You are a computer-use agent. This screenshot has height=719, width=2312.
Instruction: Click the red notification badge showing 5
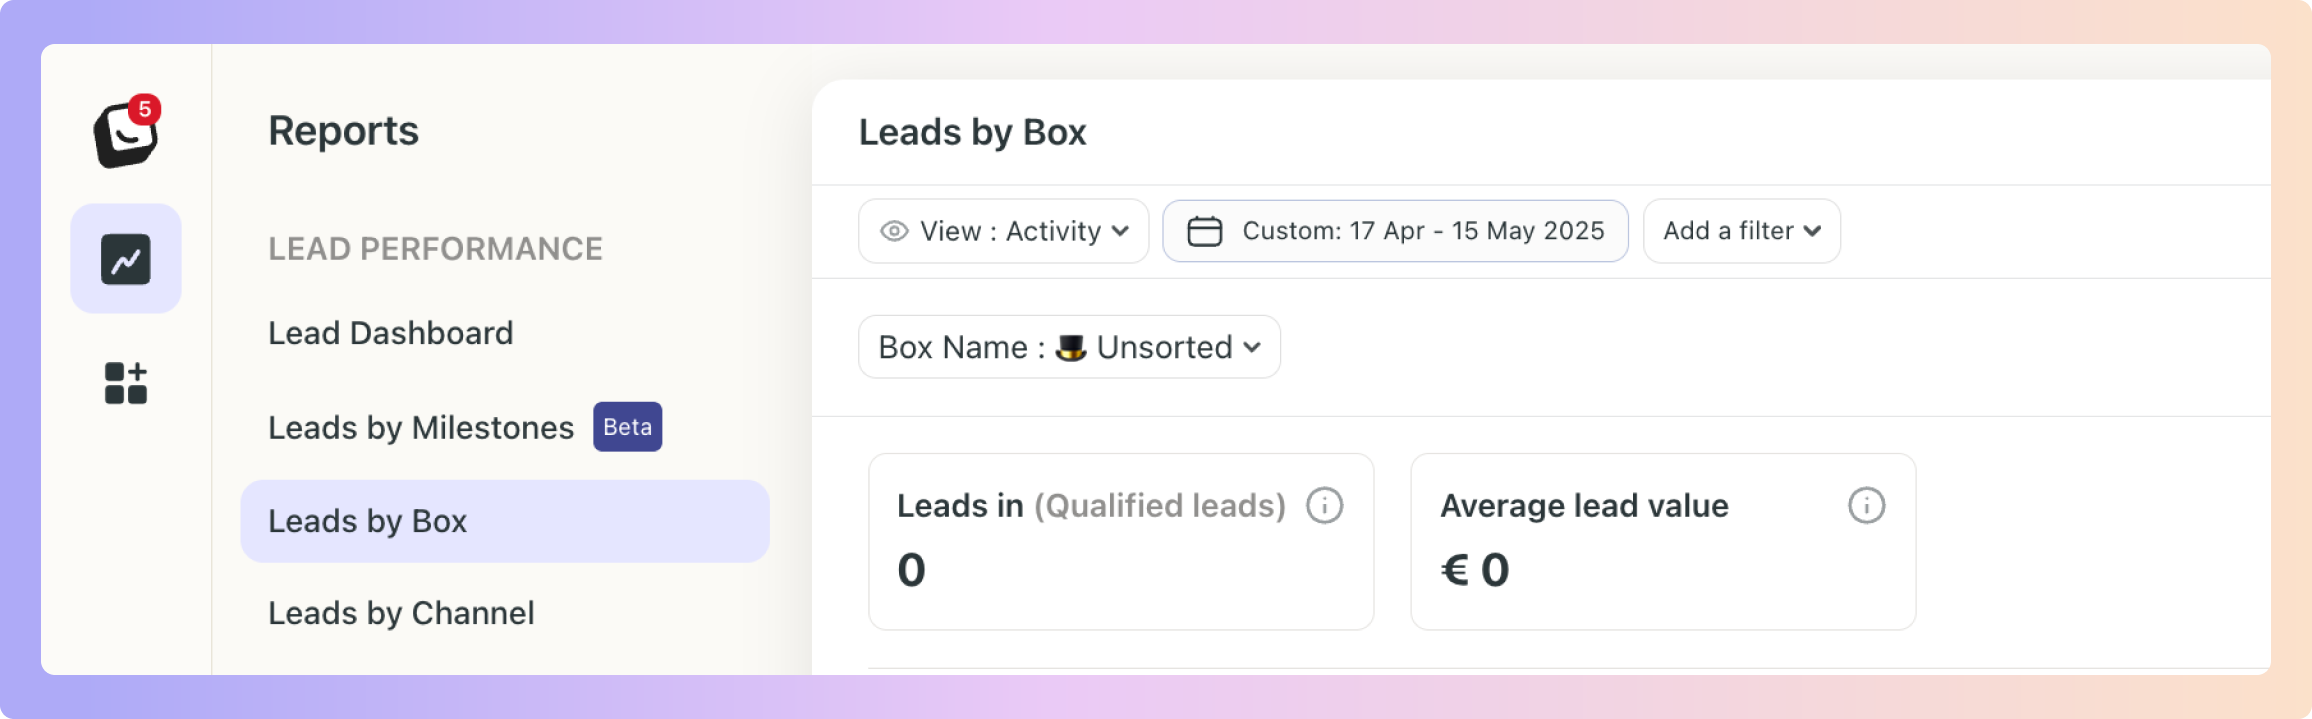pos(145,109)
